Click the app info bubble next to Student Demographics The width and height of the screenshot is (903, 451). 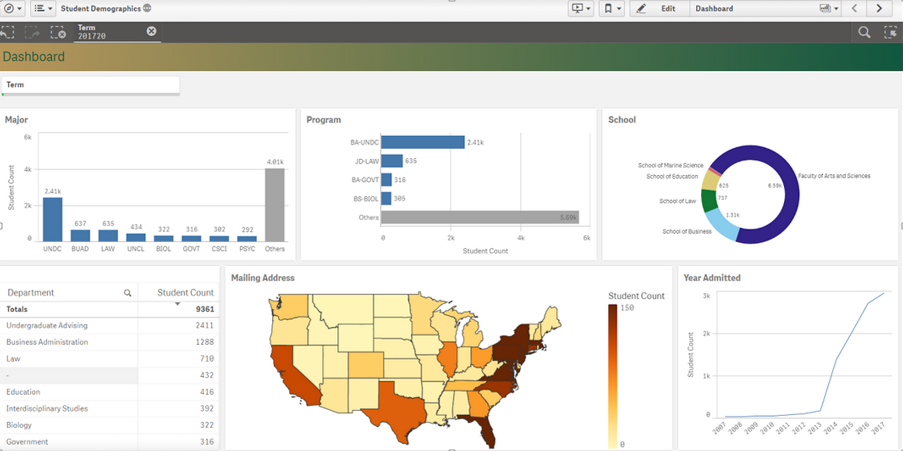(147, 9)
